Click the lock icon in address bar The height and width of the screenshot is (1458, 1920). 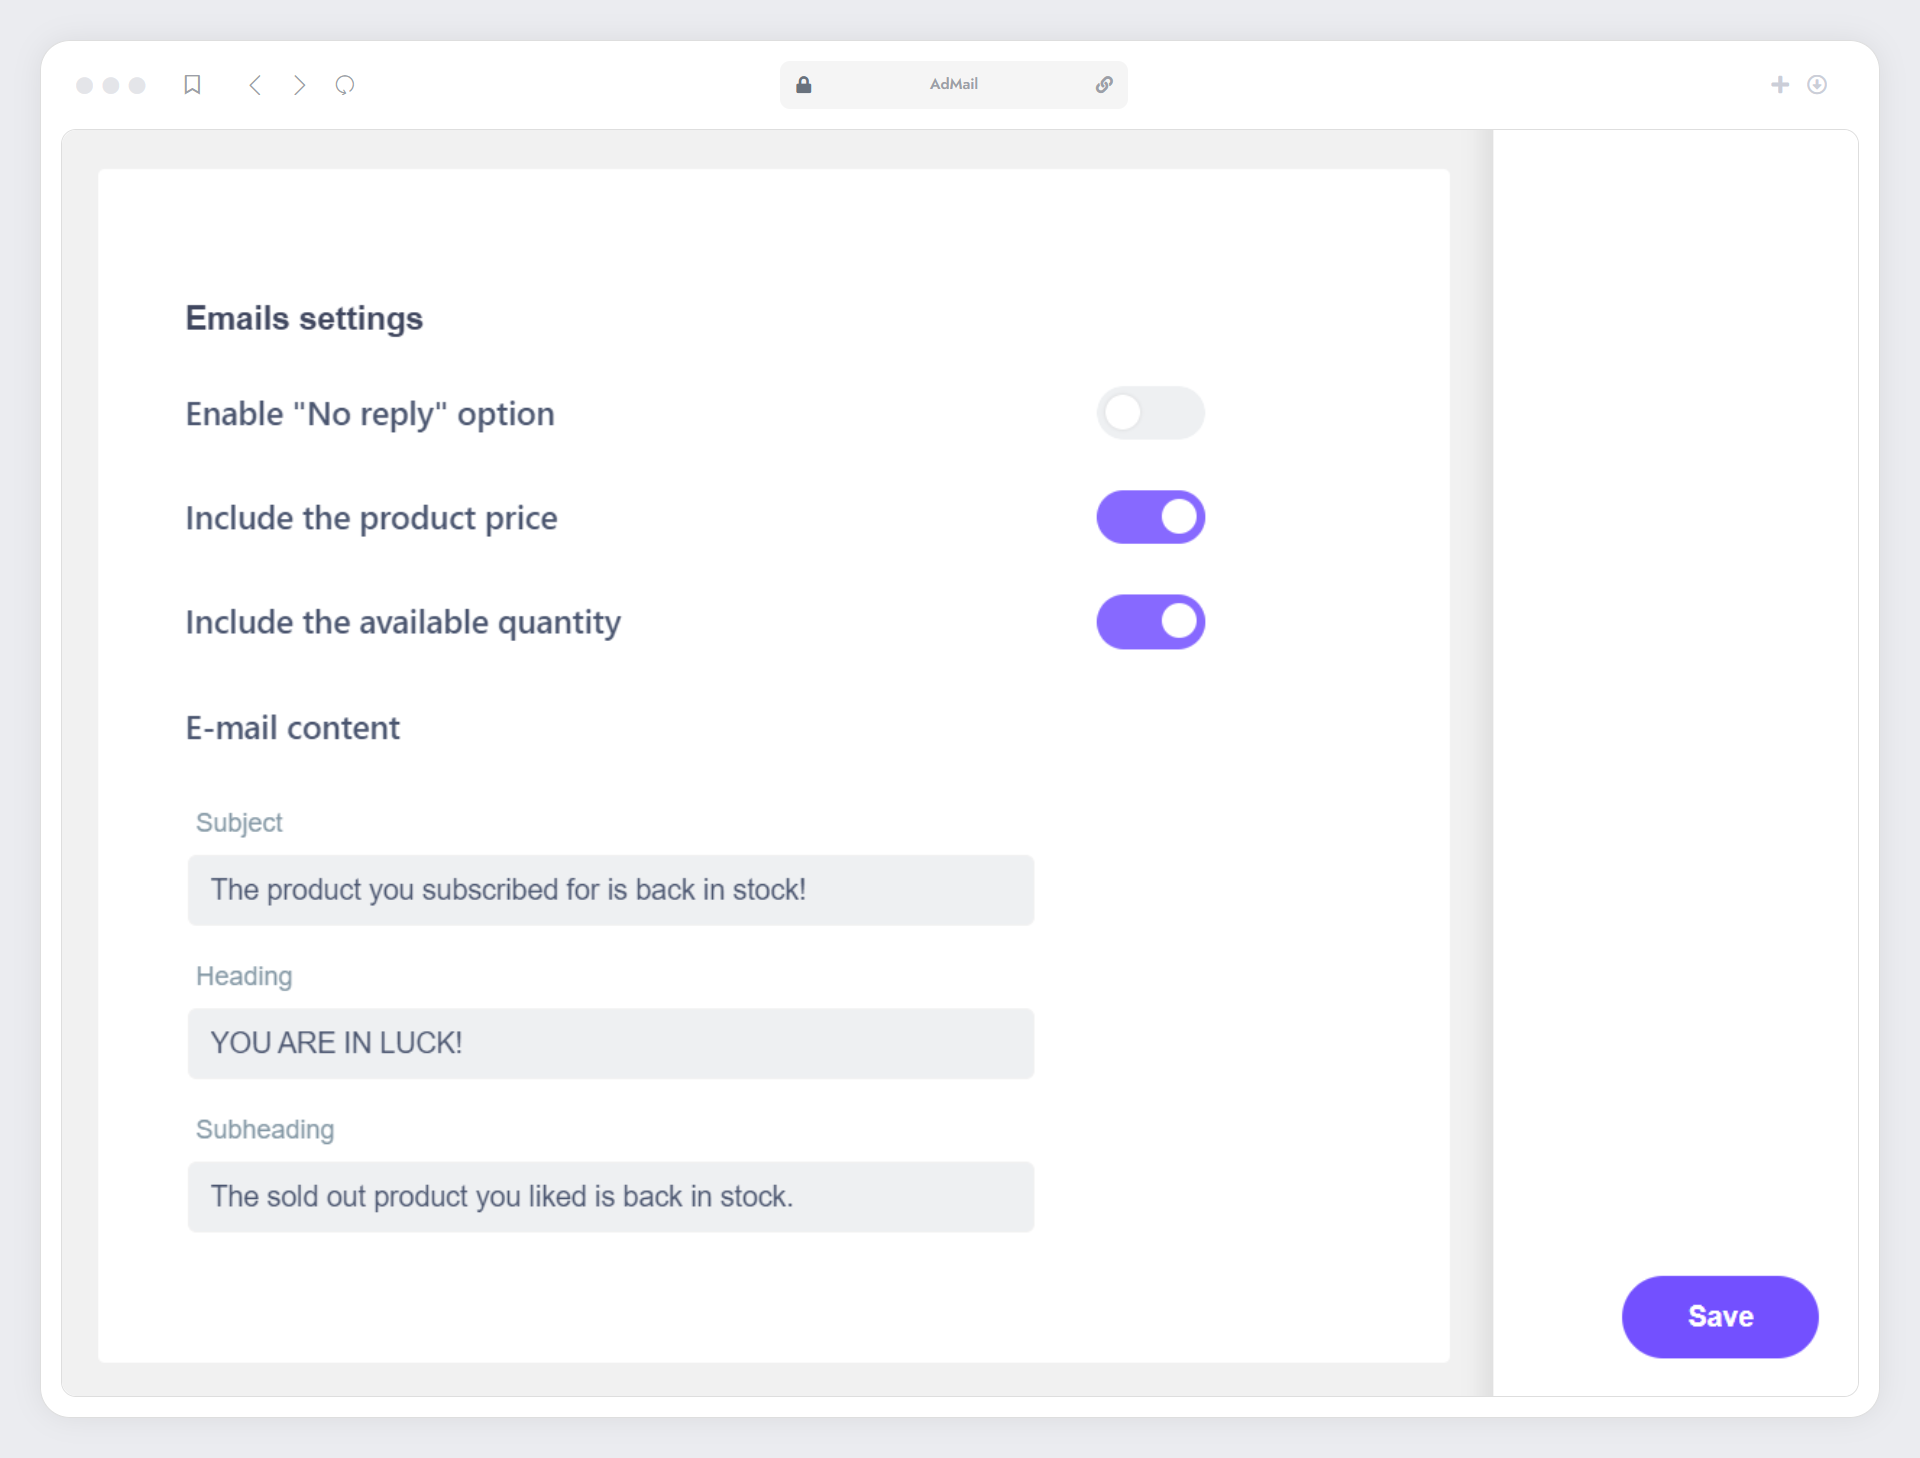pyautogui.click(x=803, y=85)
